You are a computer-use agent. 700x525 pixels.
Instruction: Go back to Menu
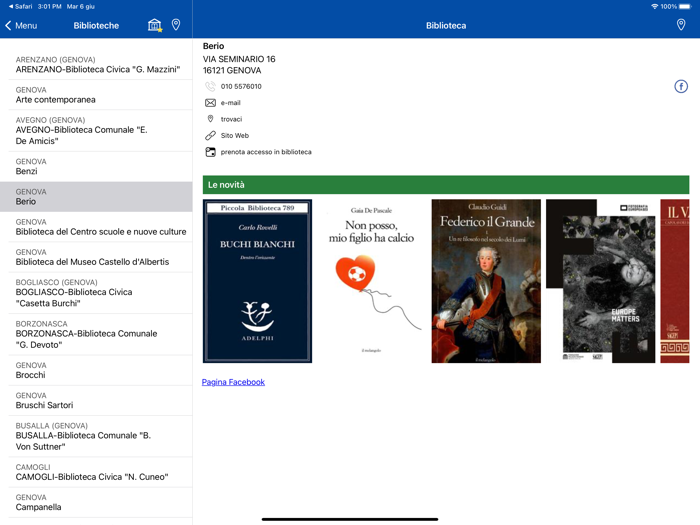point(21,25)
